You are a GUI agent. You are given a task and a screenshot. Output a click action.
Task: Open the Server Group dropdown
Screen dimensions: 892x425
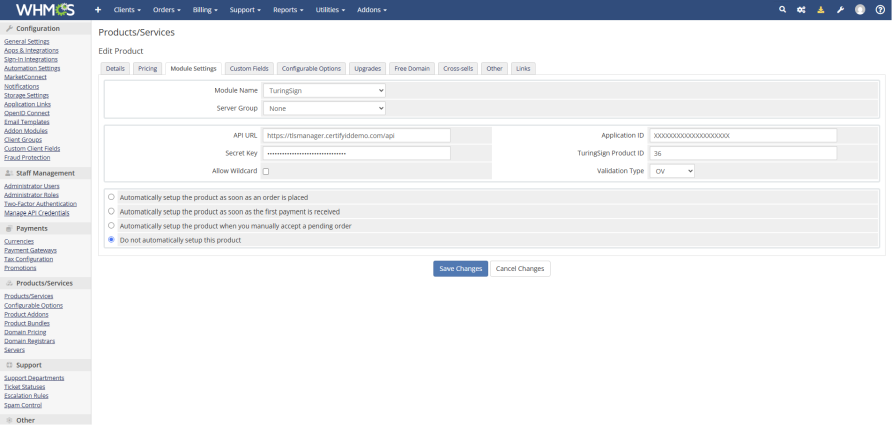coord(324,108)
